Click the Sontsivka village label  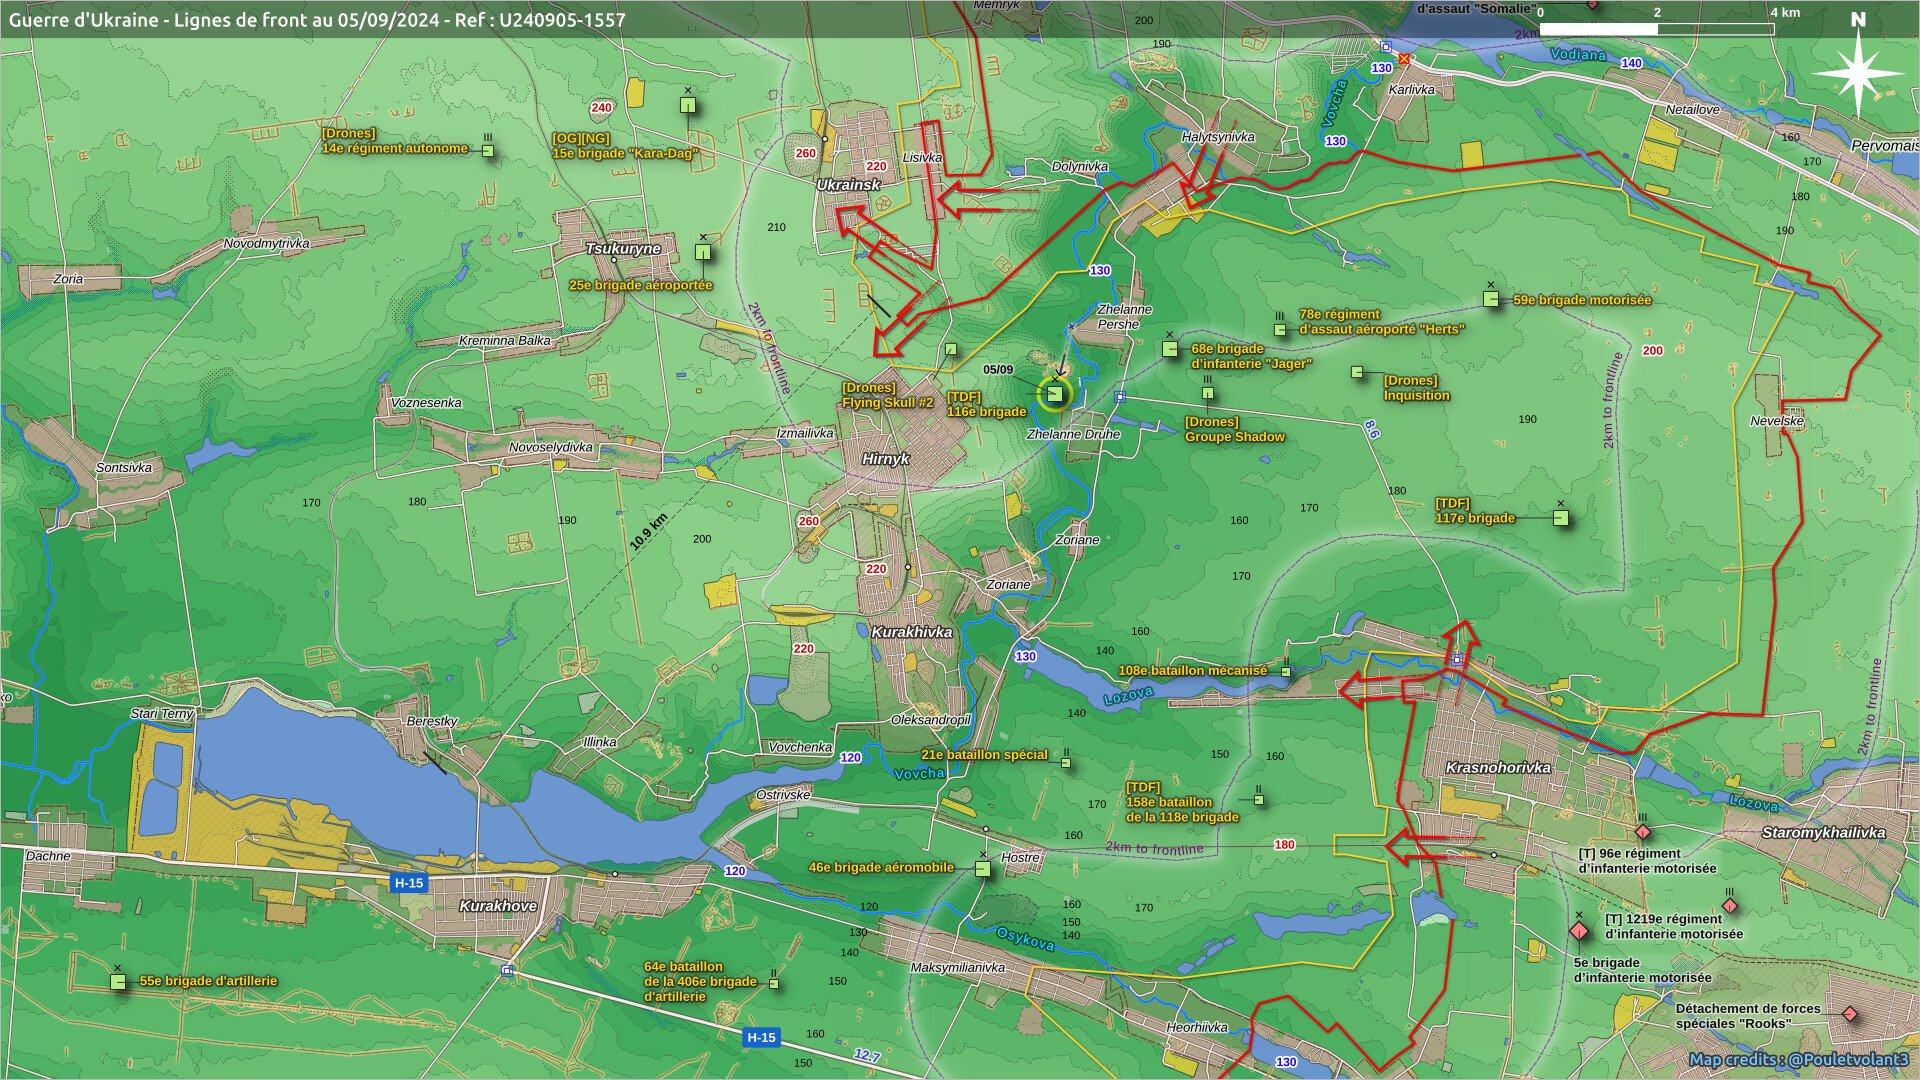click(124, 468)
